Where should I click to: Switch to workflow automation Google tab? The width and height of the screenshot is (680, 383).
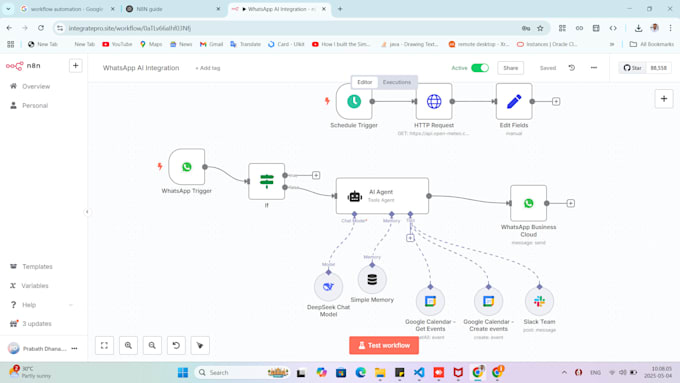[68, 9]
